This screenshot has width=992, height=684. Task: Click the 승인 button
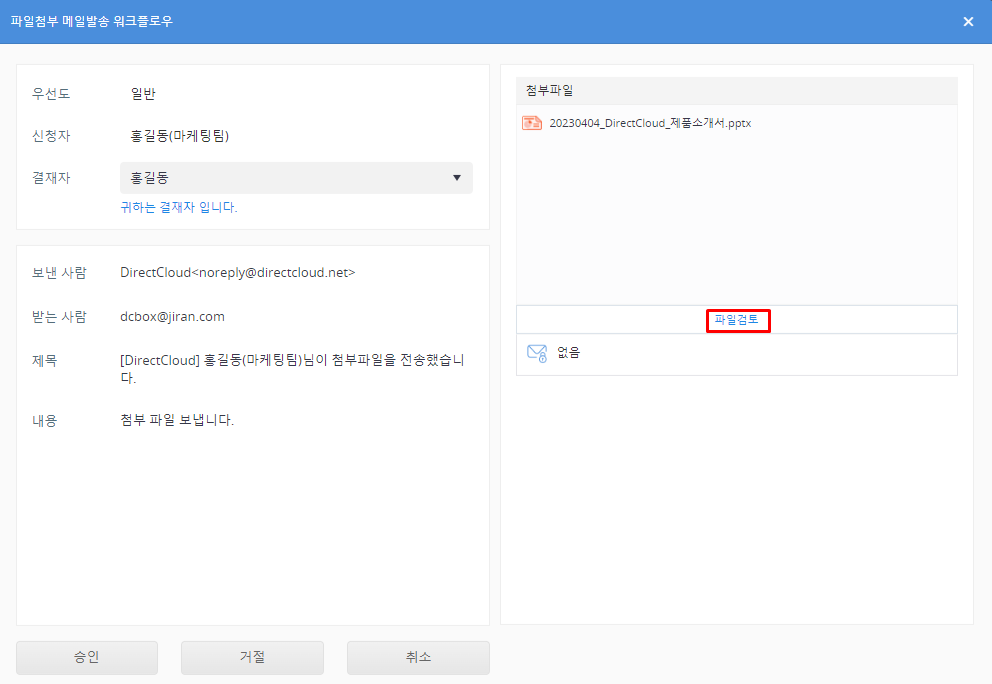(x=87, y=657)
